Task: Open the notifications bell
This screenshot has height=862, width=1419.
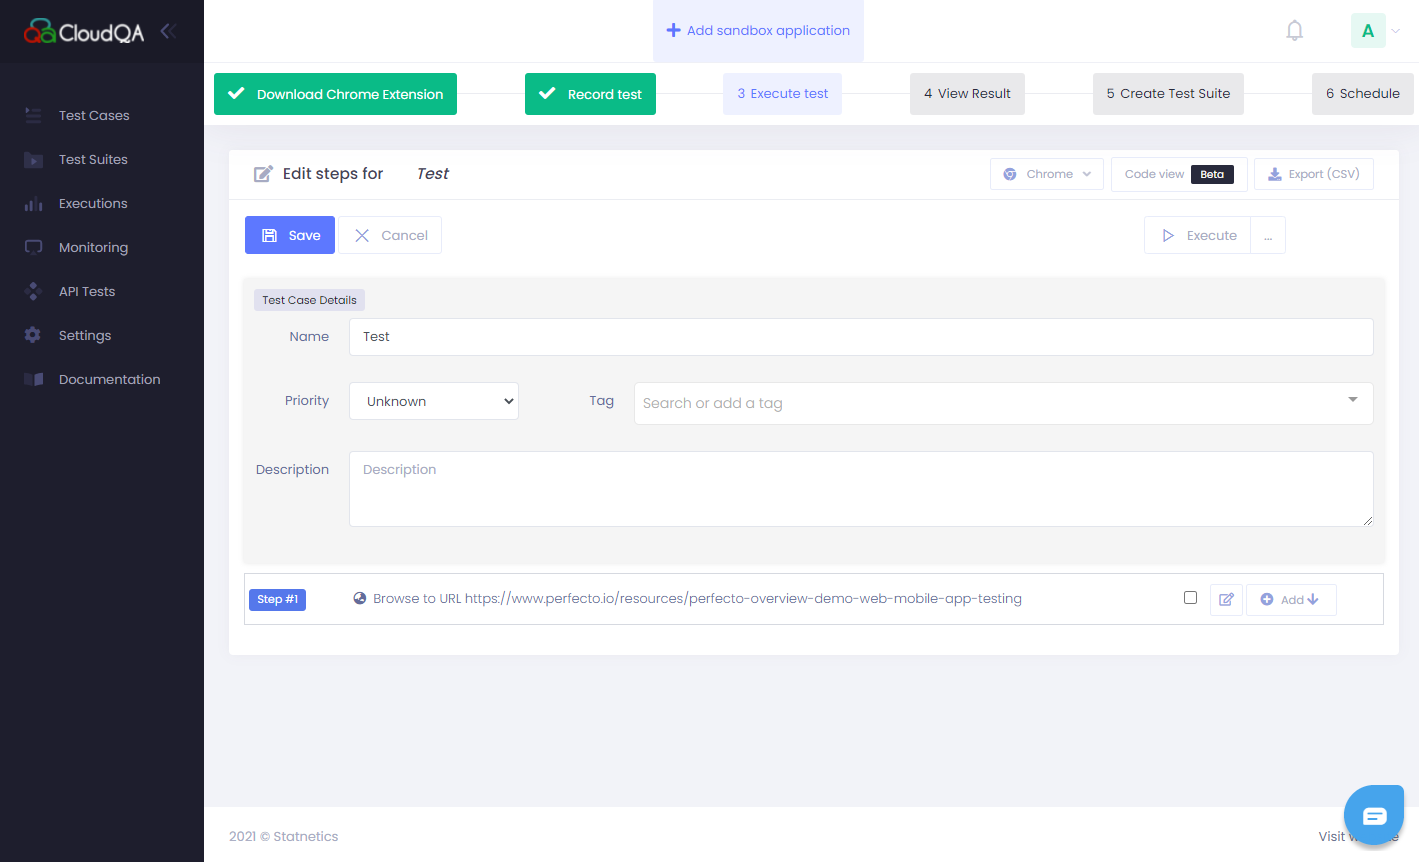Action: tap(1294, 31)
